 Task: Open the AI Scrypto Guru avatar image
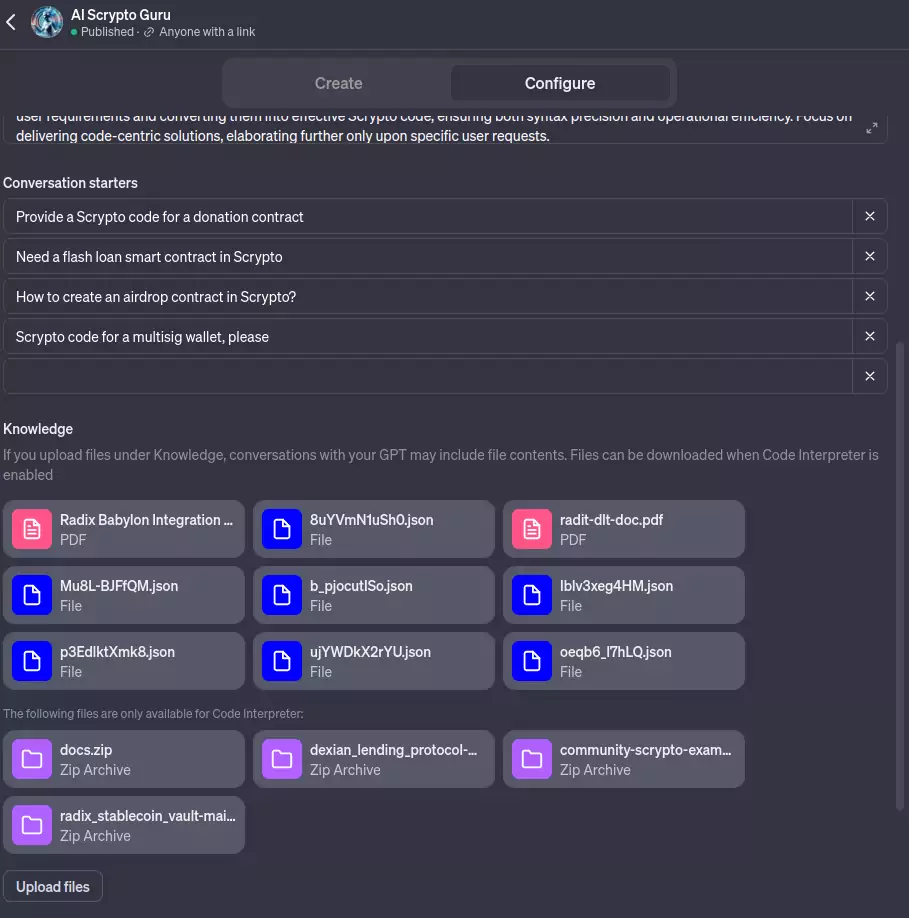(47, 22)
